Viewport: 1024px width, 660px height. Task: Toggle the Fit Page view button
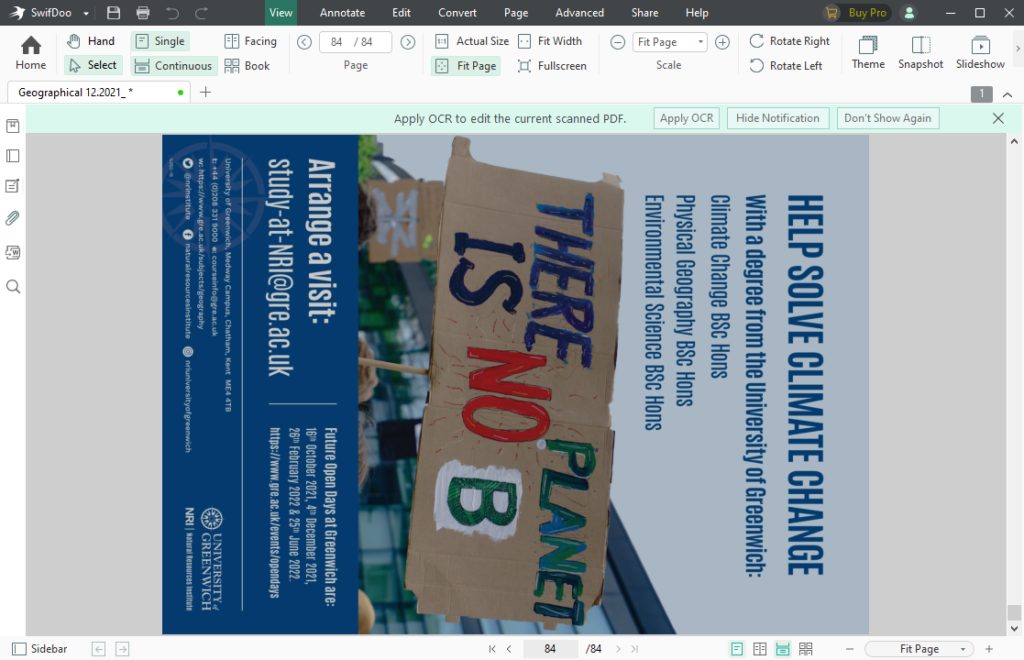466,65
